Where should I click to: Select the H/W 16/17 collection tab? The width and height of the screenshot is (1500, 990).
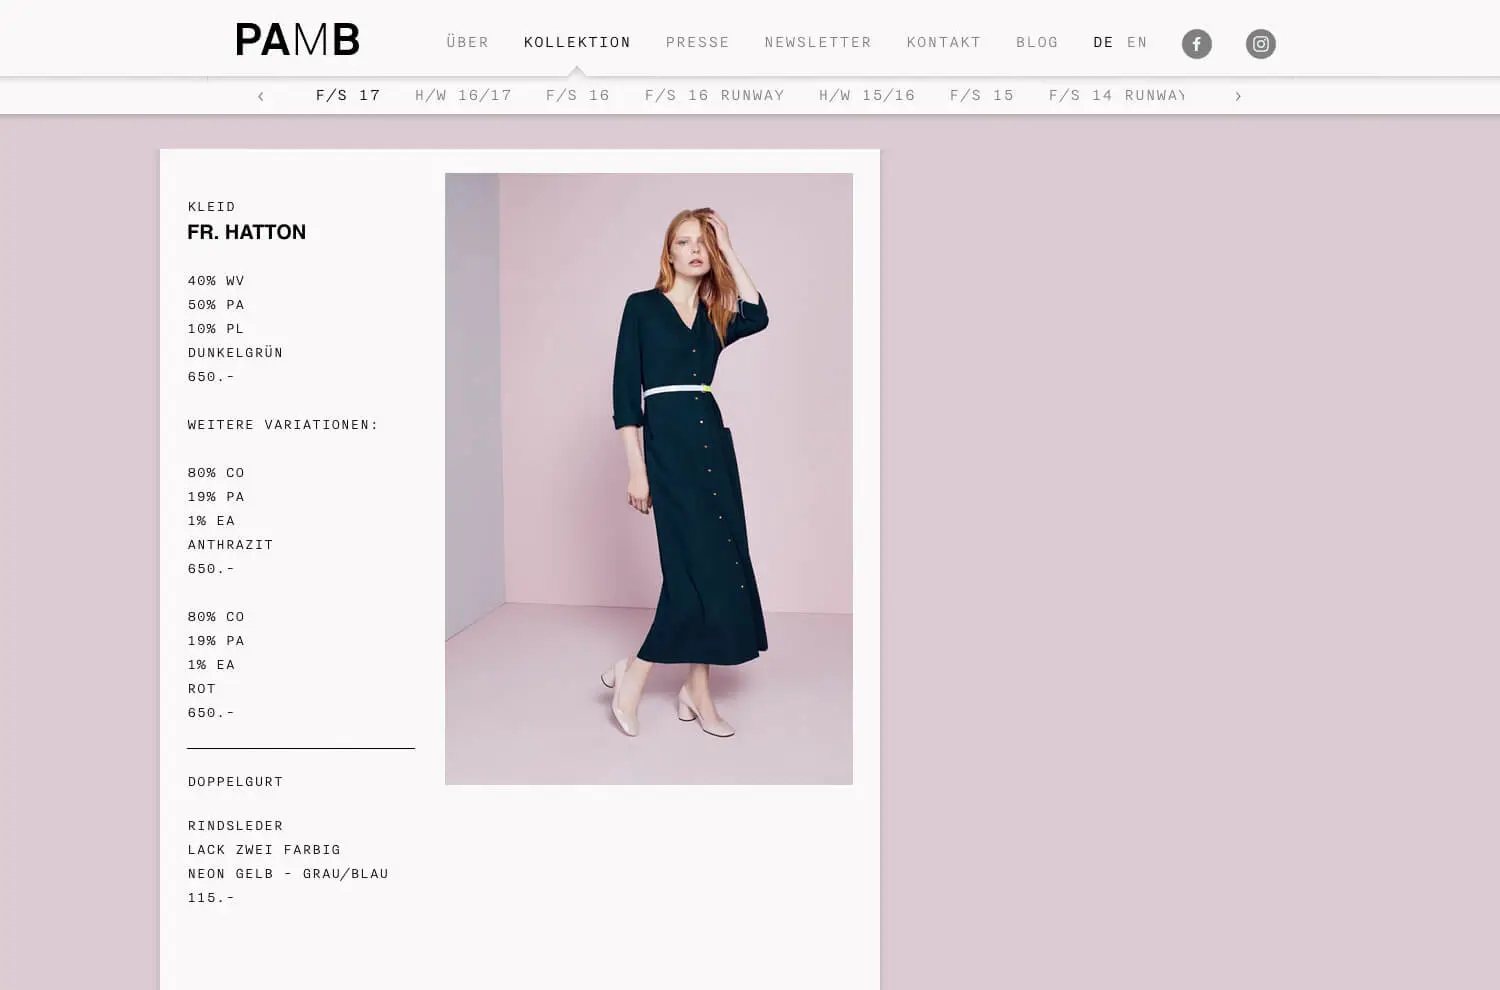coord(463,96)
